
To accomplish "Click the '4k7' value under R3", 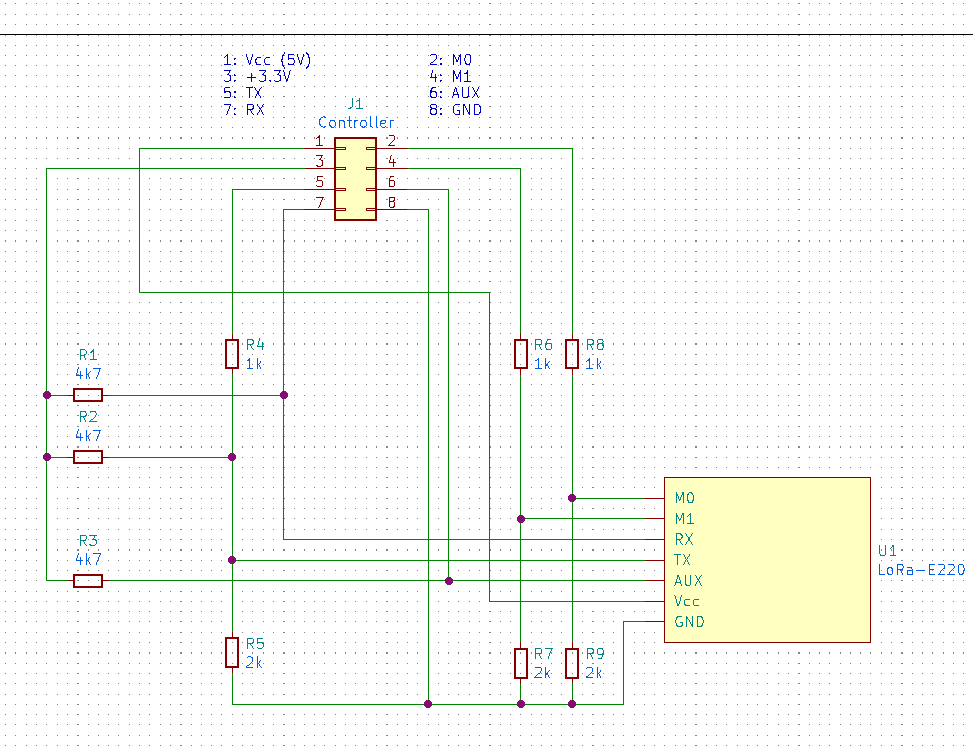I will (x=88, y=559).
